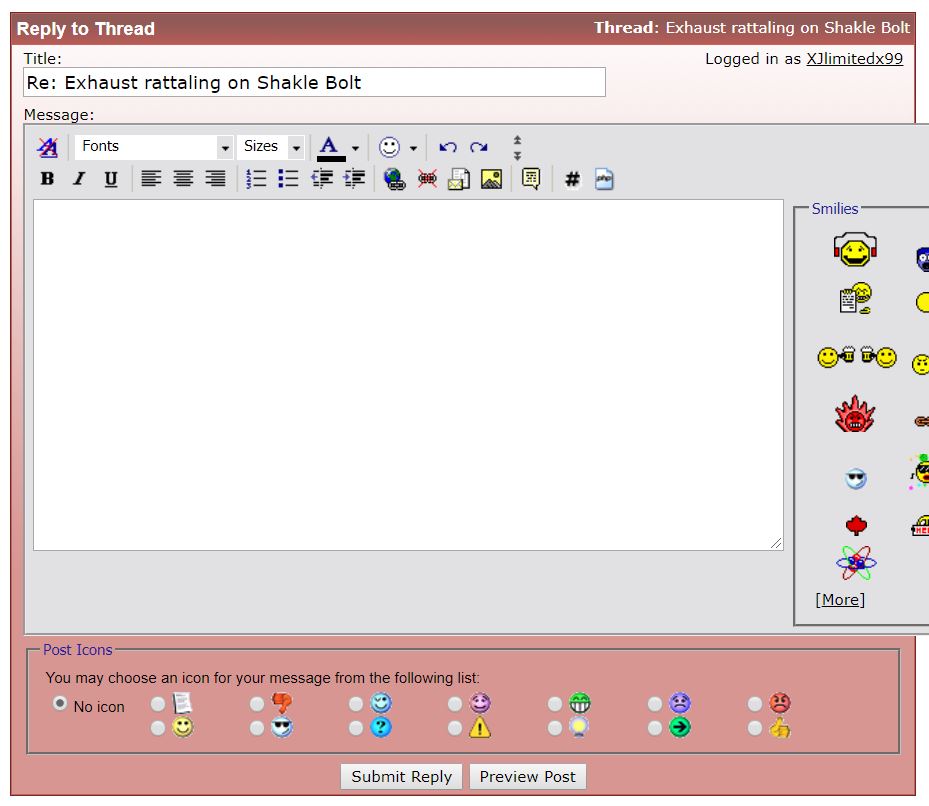Click the Remove Text Formatting icon

coord(47,147)
